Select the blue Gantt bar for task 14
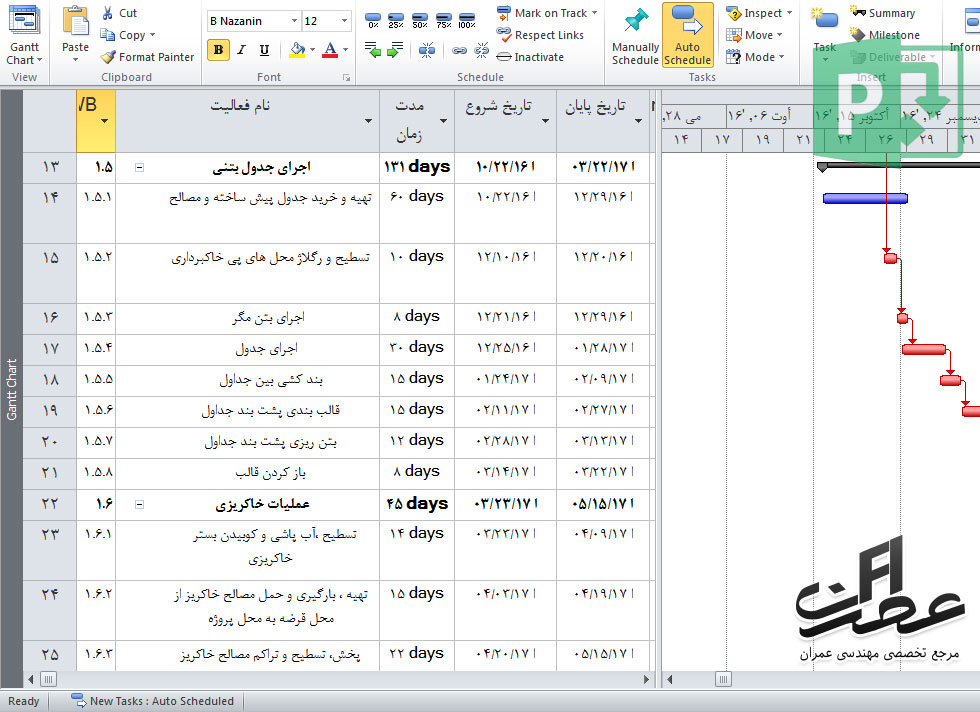The height and width of the screenshot is (712, 980). click(865, 199)
